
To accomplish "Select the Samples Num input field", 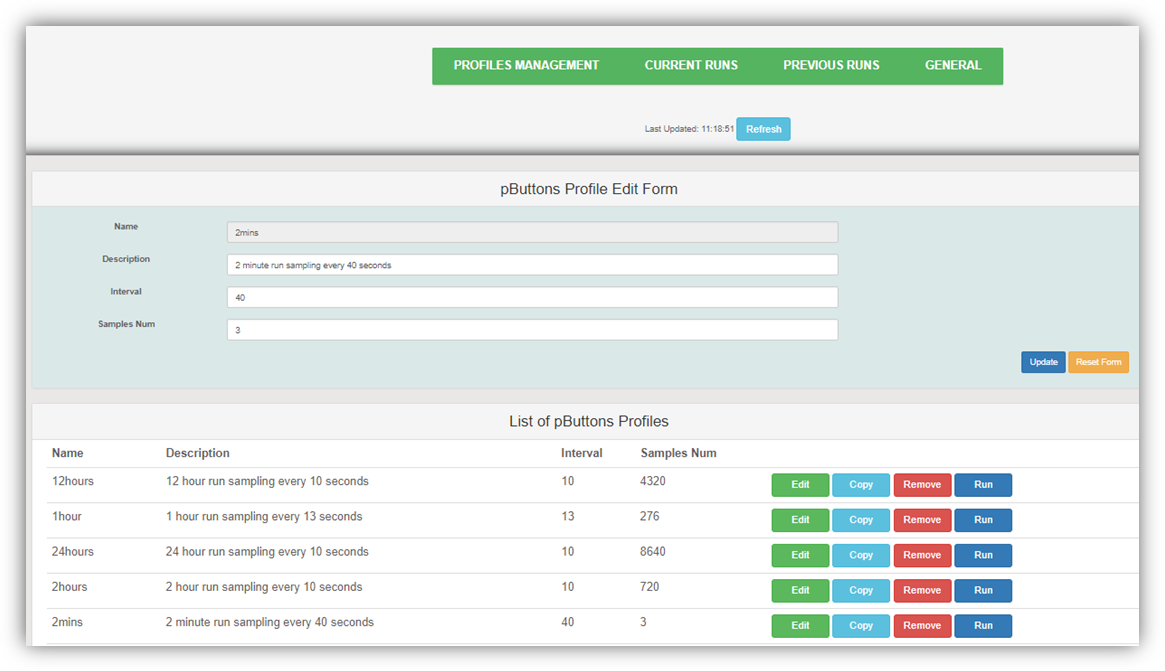I will 532,330.
